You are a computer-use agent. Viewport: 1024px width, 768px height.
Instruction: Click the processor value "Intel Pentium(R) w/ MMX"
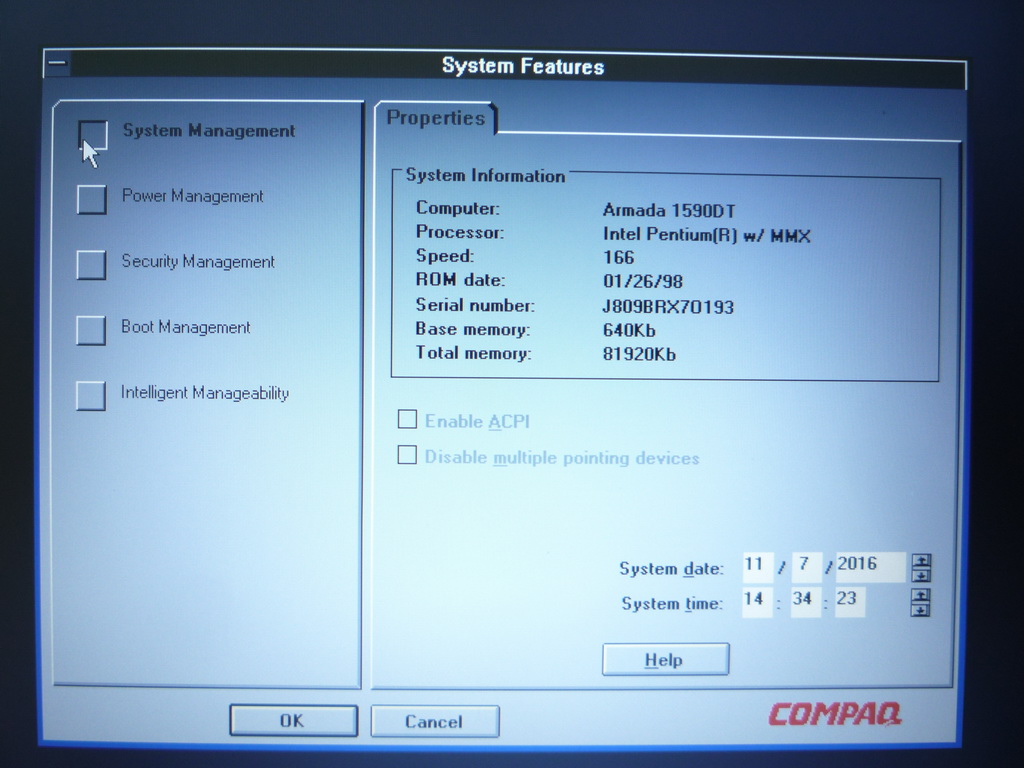point(707,235)
